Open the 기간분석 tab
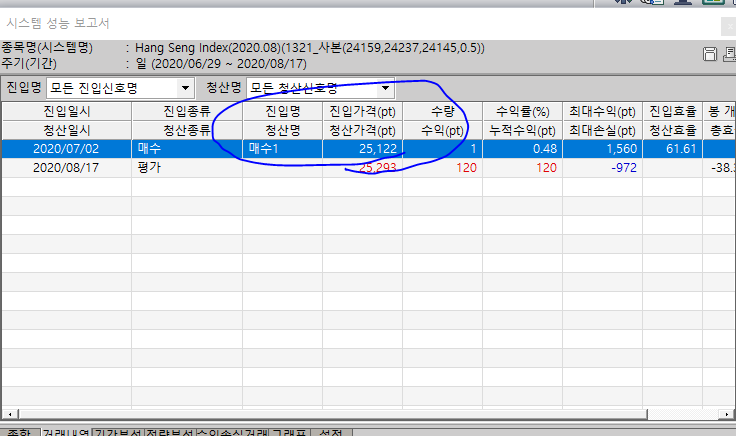736x436 pixels. (118, 433)
